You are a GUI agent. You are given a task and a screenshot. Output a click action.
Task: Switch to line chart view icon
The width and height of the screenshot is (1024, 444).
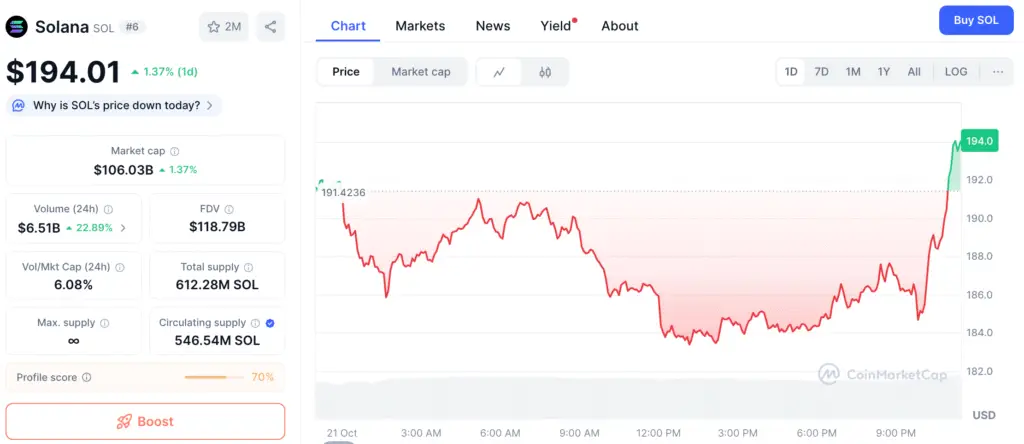point(499,72)
